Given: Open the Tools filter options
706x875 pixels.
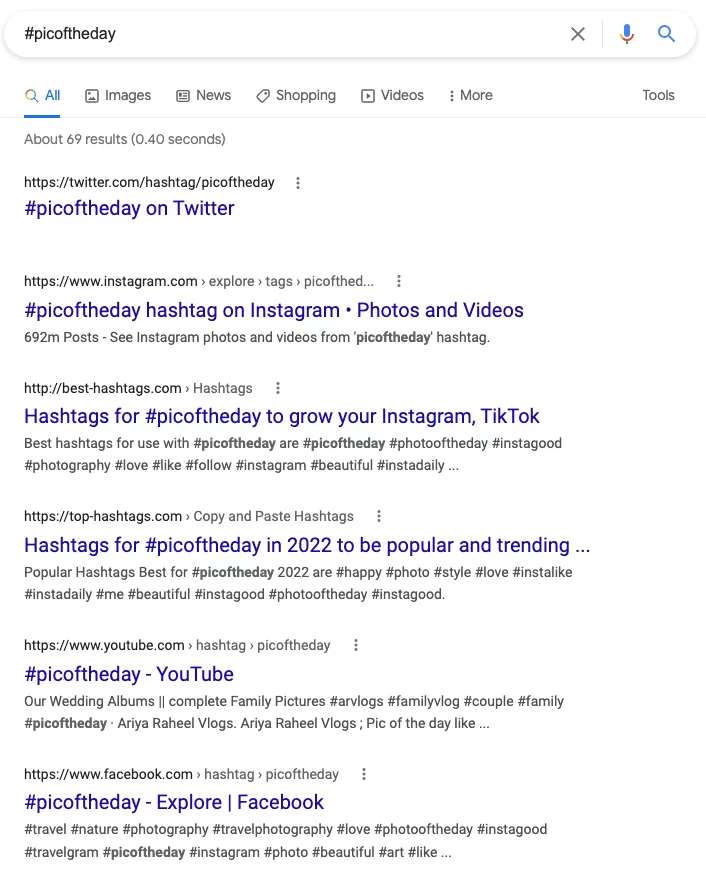Looking at the screenshot, I should tap(658, 95).
